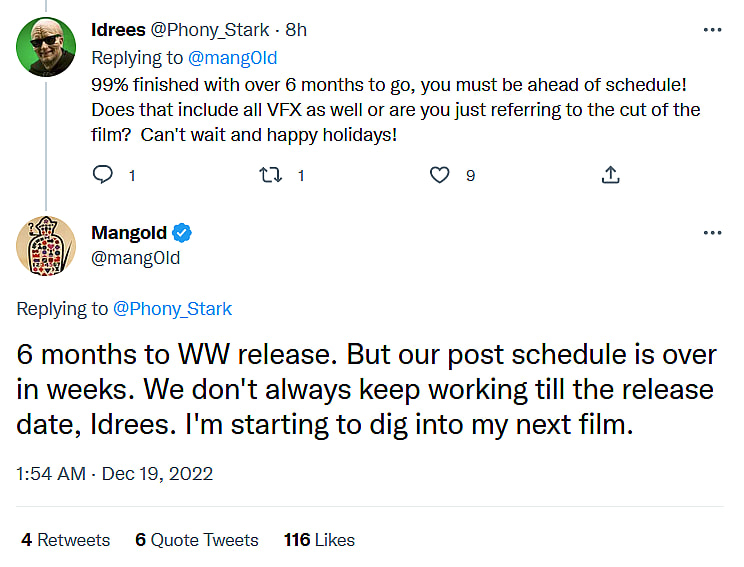Open @Phony_Stark mention in Mangold's reply
Image resolution: width=744 pixels, height=567 pixels.
tap(172, 309)
